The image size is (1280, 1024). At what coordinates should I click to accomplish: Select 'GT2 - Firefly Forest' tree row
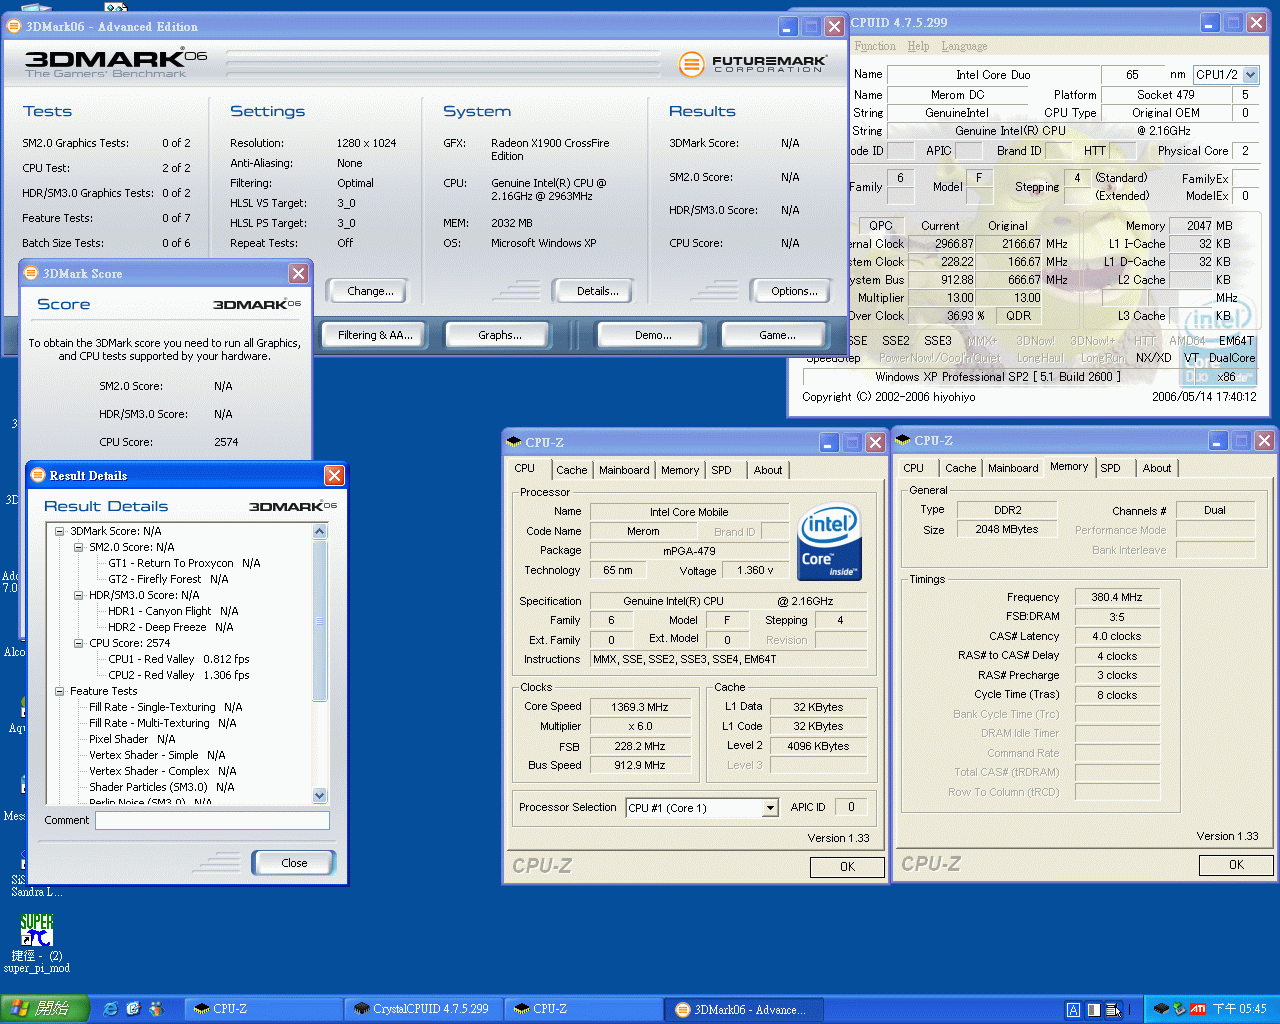pyautogui.click(x=168, y=579)
